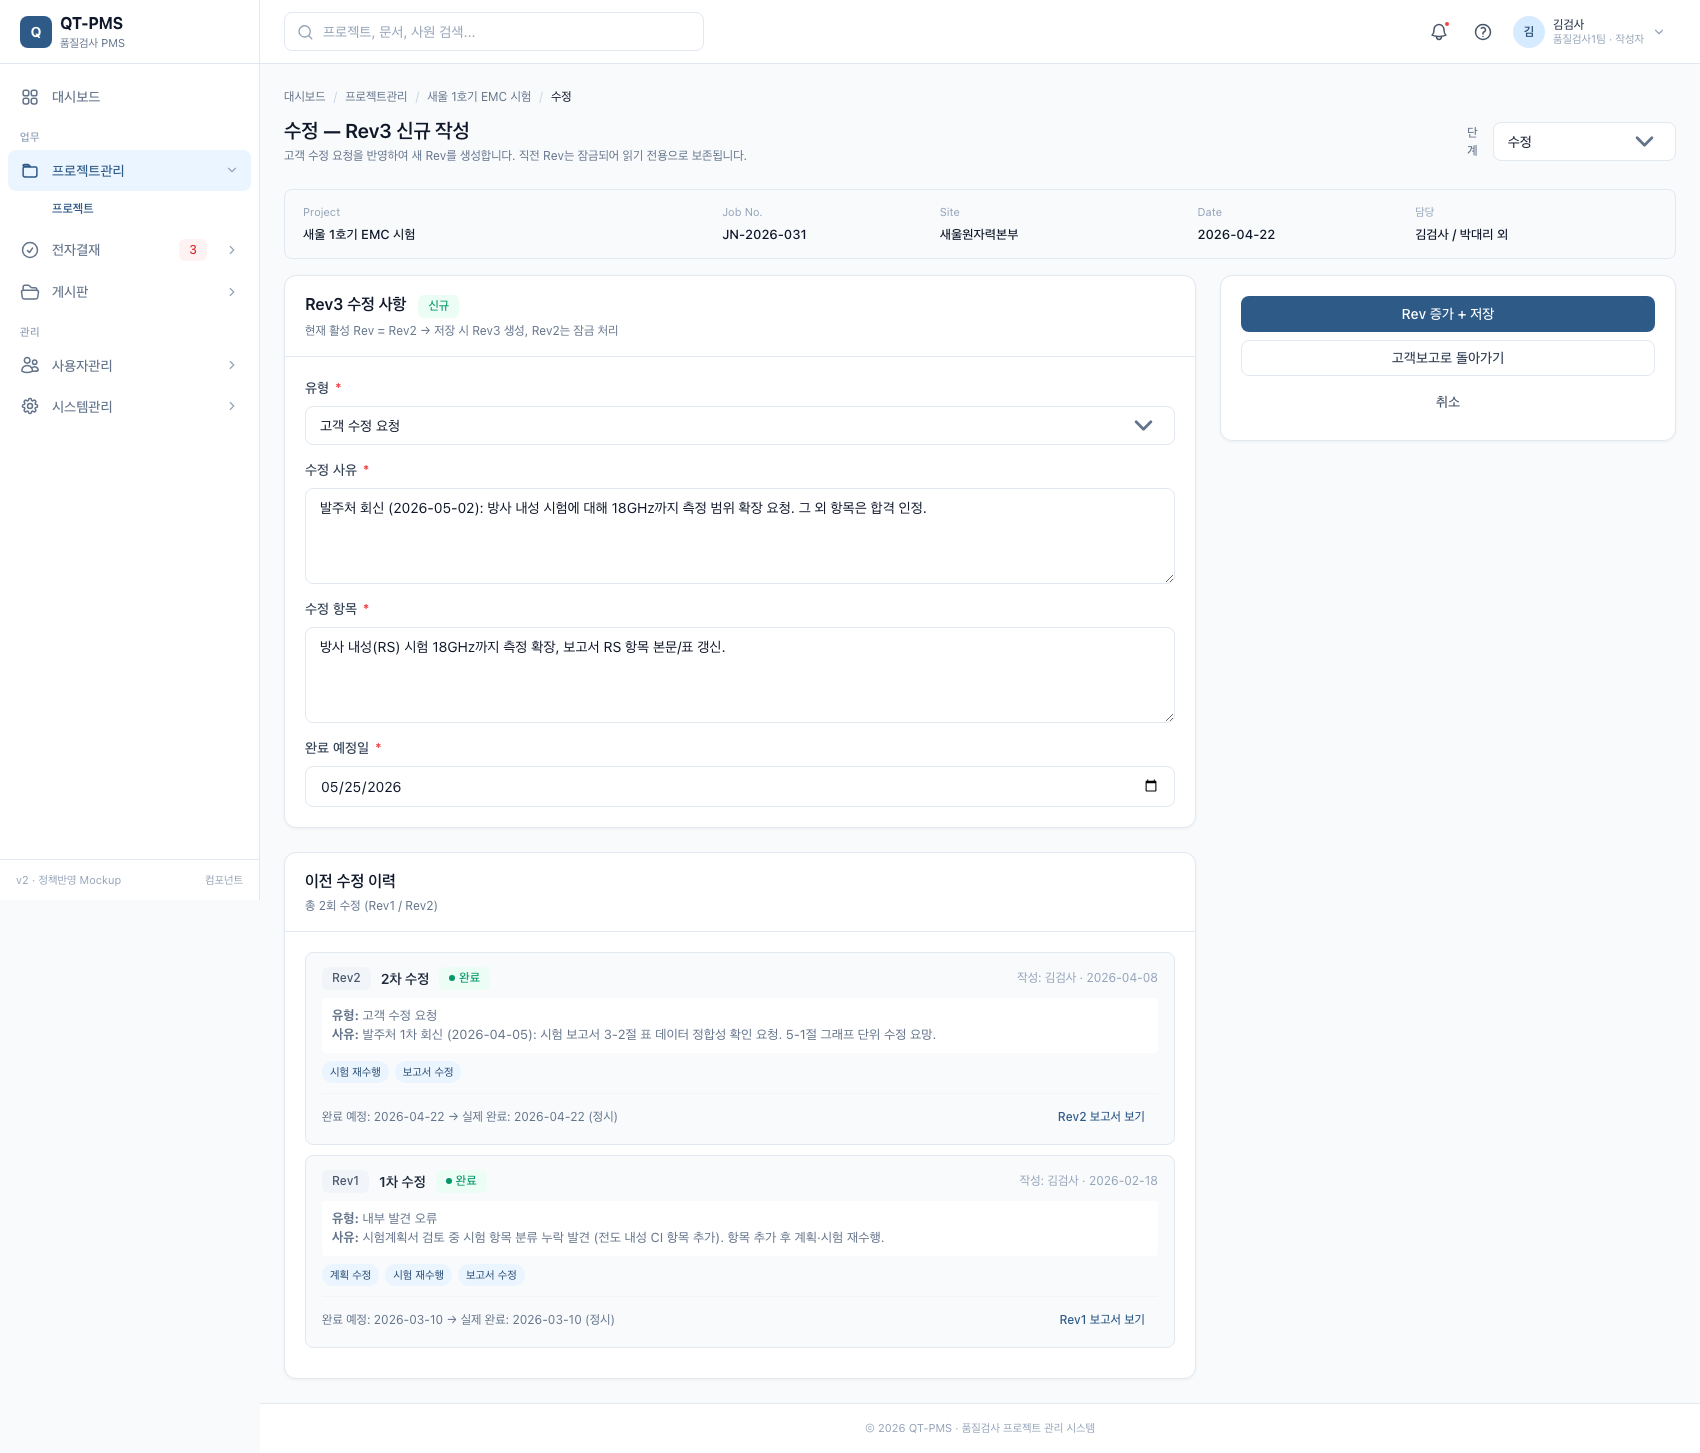1700x1453 pixels.
Task: Click 고객보고로 돌아가기 button
Action: pos(1448,358)
